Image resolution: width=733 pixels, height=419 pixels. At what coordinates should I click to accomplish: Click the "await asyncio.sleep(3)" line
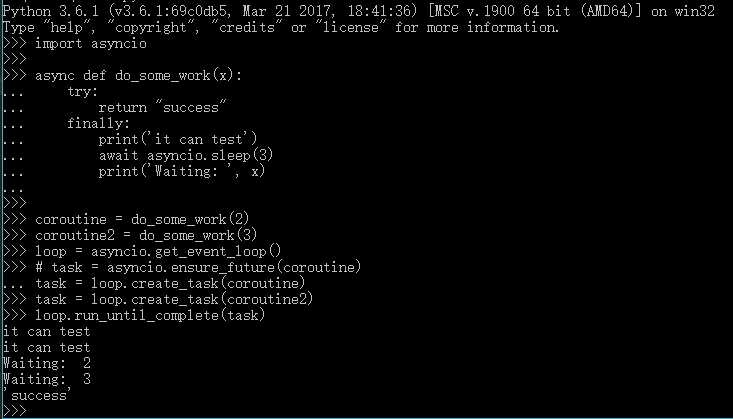pyautogui.click(x=185, y=156)
